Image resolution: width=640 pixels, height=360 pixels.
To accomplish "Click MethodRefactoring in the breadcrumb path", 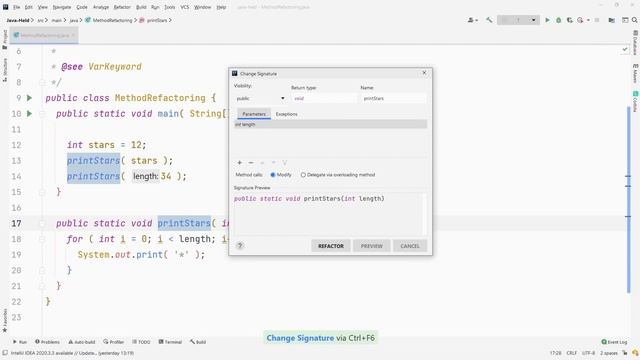I will [112, 20].
